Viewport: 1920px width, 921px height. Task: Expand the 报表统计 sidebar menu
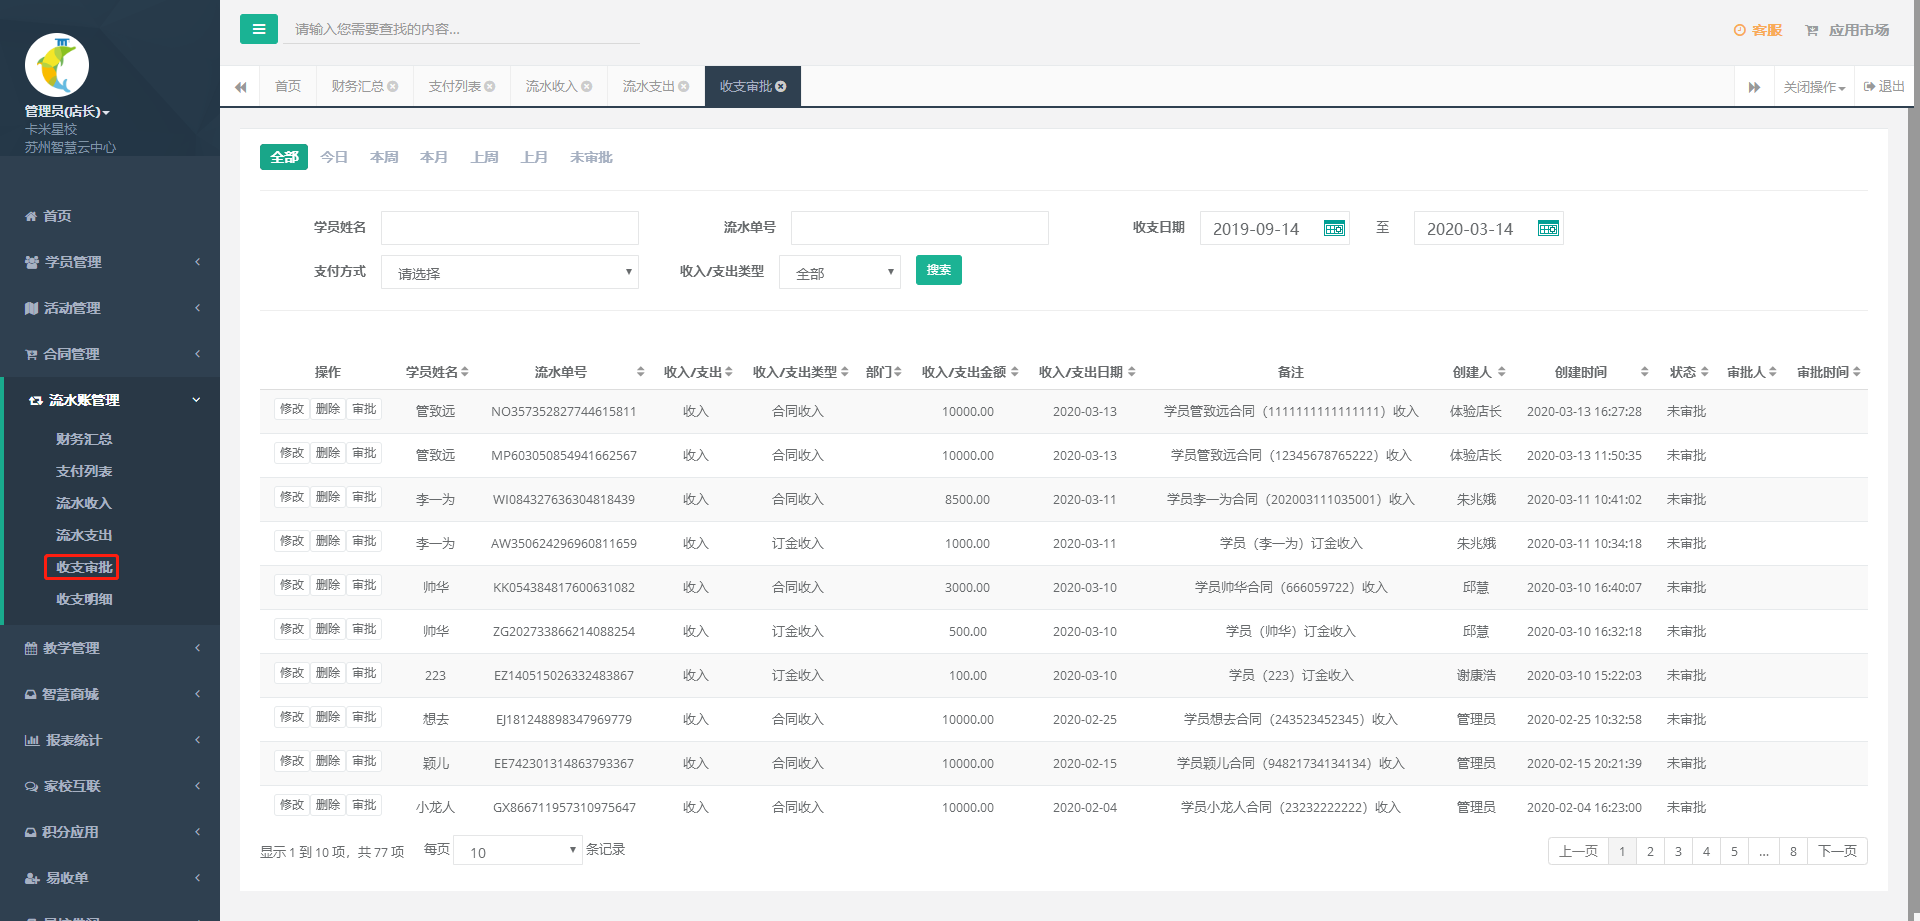pyautogui.click(x=110, y=740)
